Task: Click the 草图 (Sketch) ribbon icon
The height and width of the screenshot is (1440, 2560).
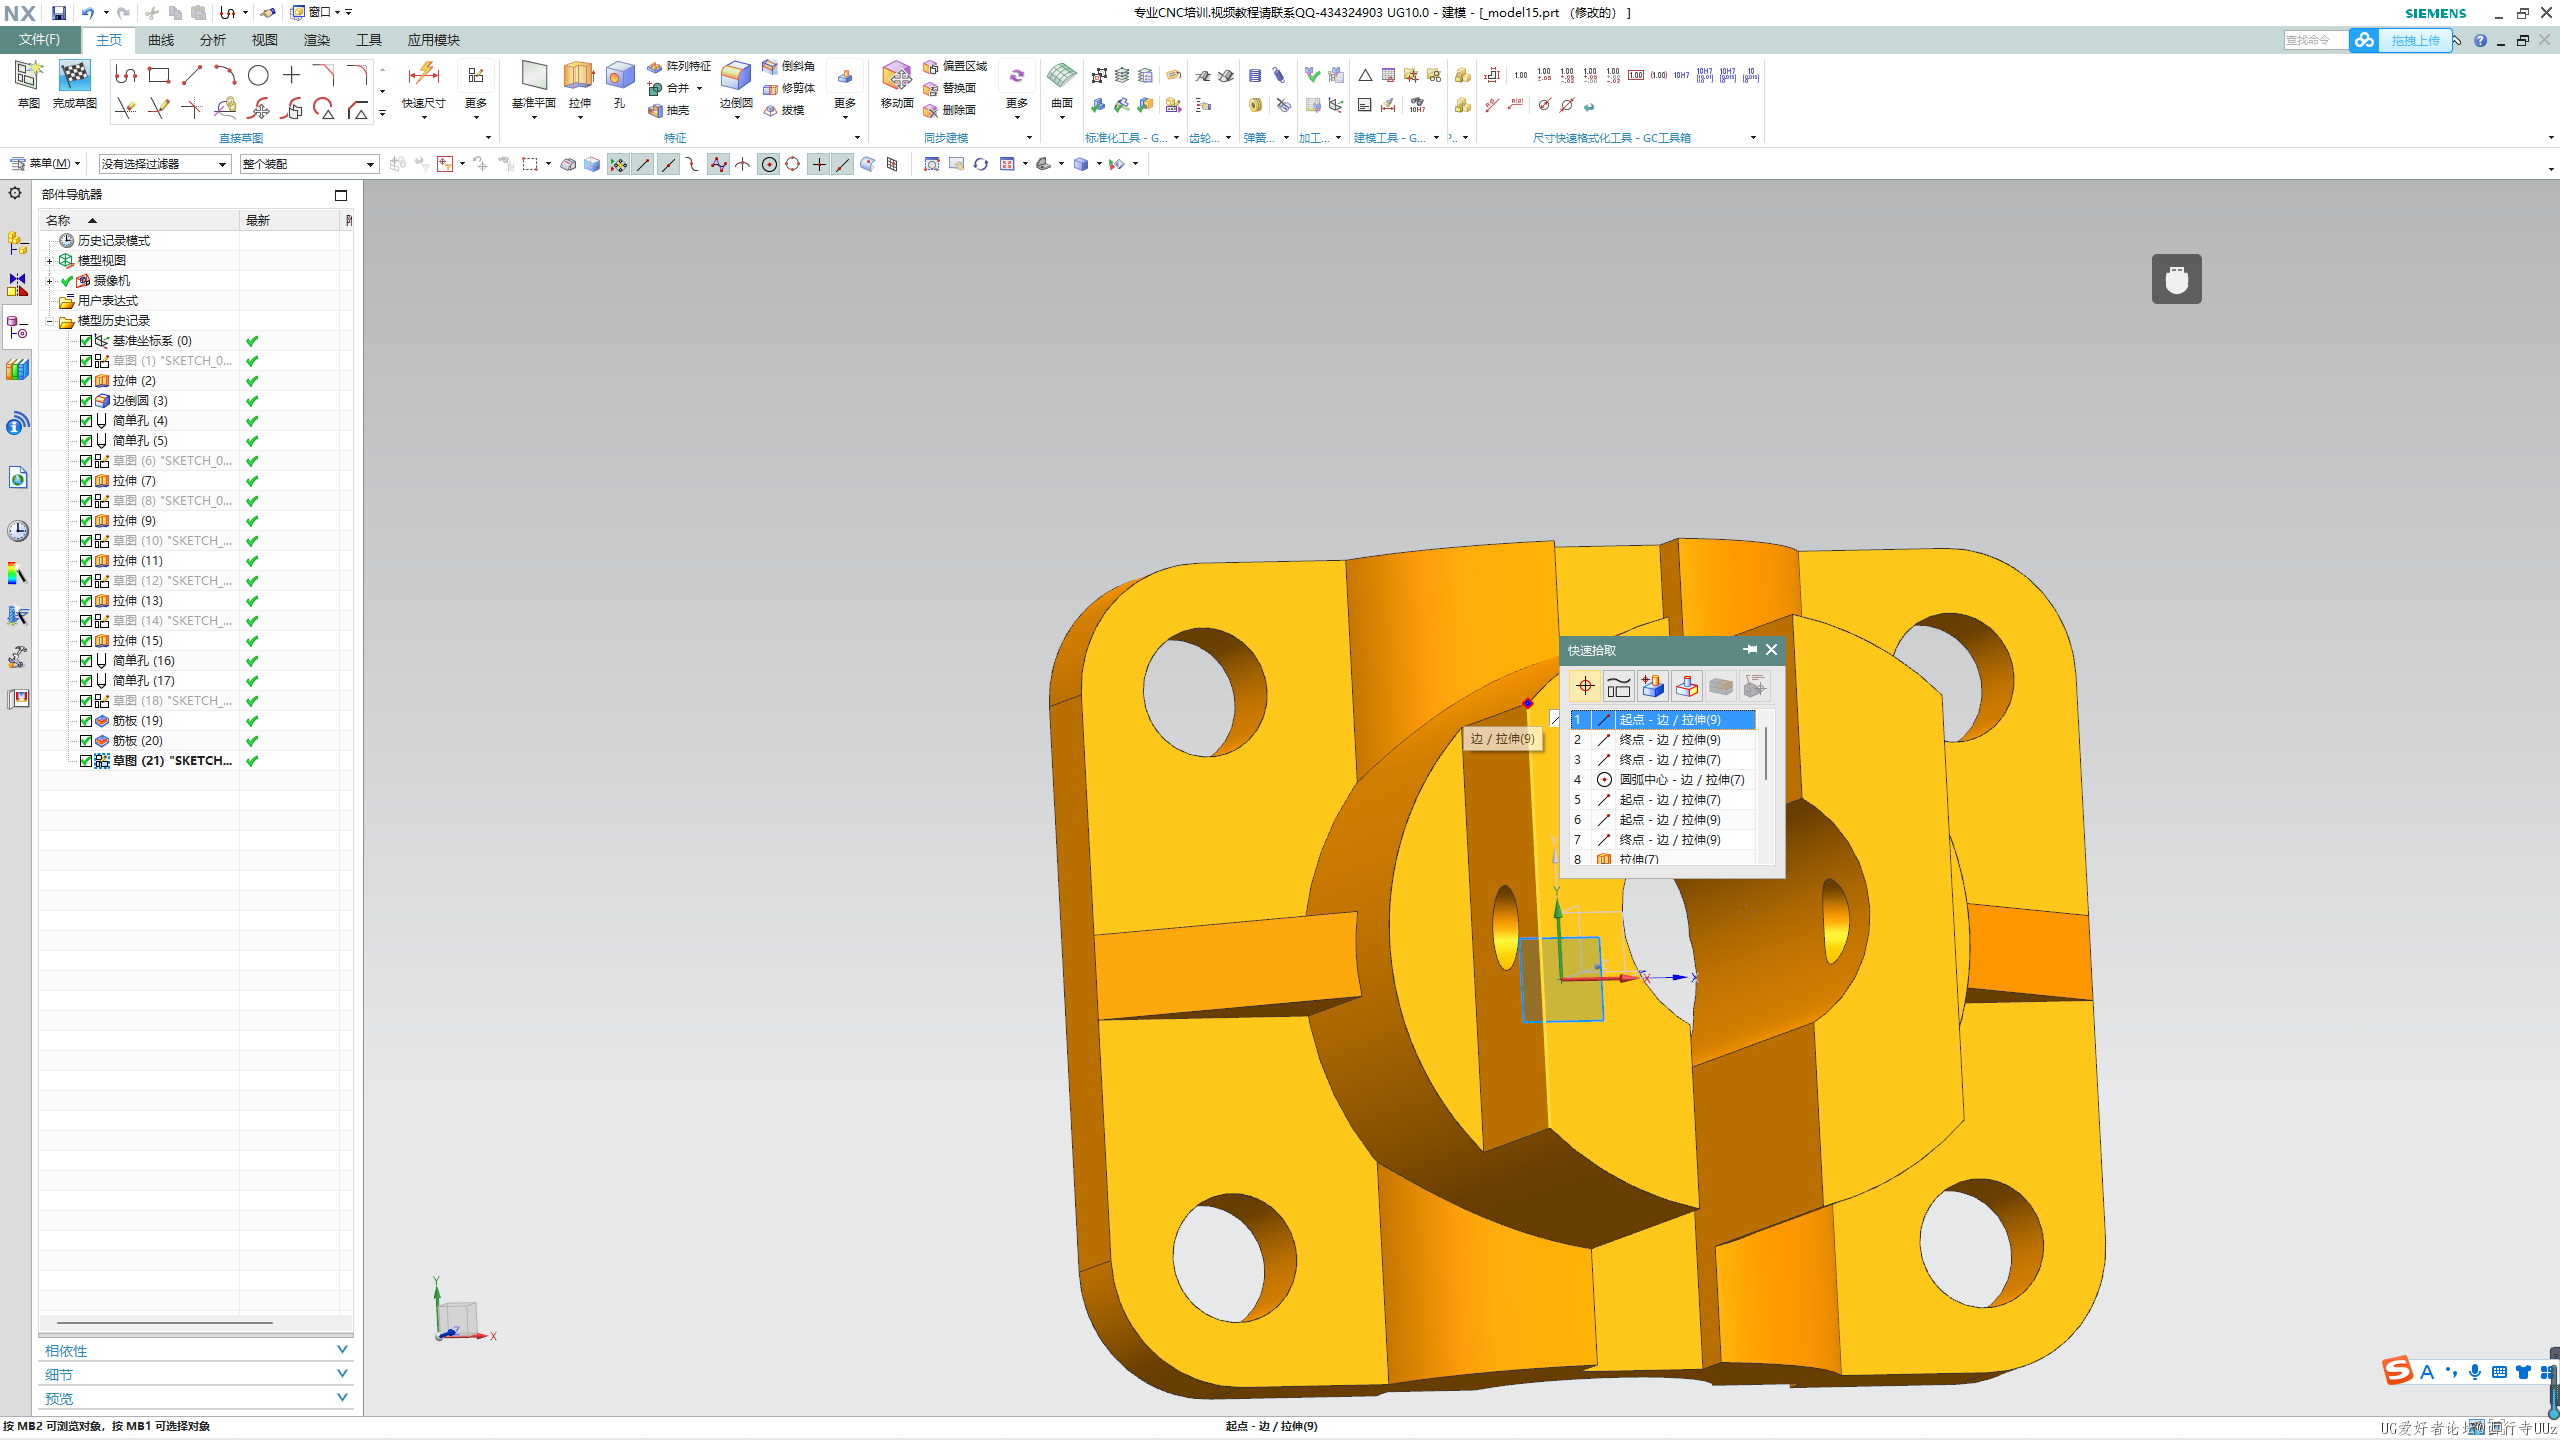Action: coord(28,84)
